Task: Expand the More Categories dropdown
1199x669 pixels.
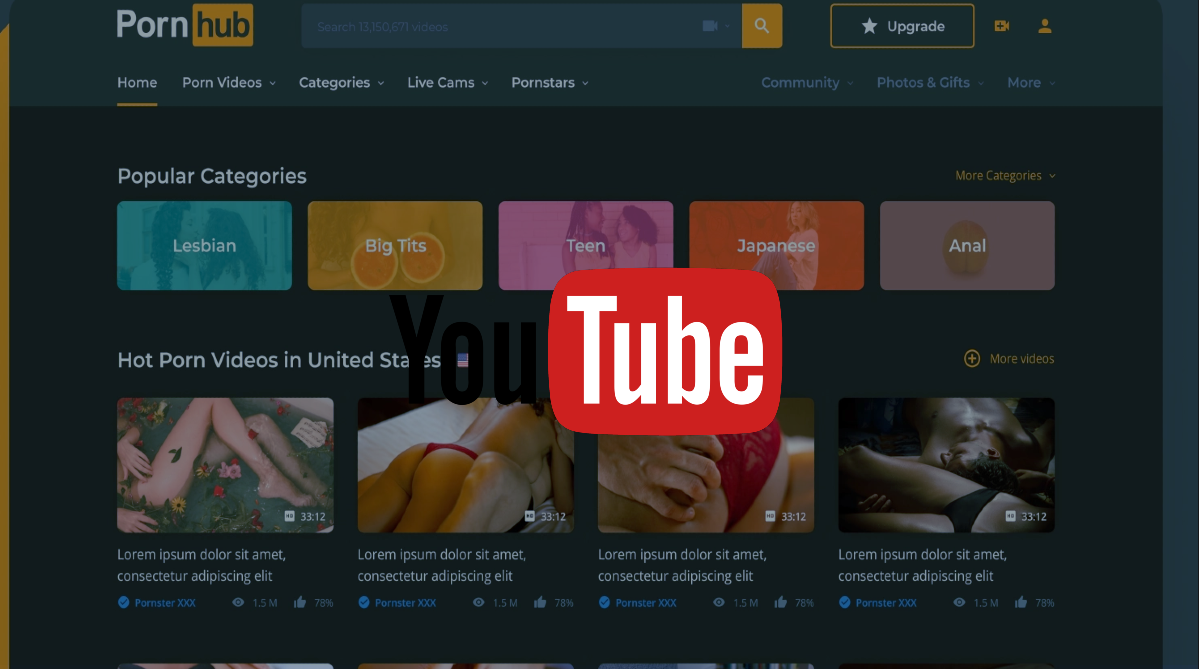Action: click(1005, 176)
